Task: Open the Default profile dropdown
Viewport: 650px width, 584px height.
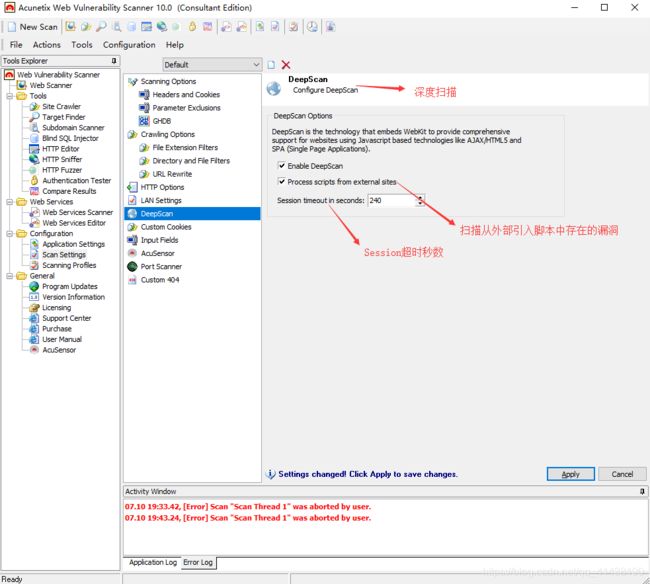Action: coord(212,65)
